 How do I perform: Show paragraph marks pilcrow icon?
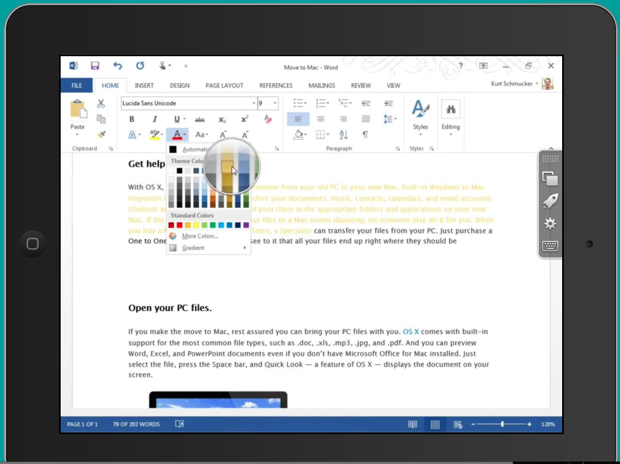tap(365, 135)
